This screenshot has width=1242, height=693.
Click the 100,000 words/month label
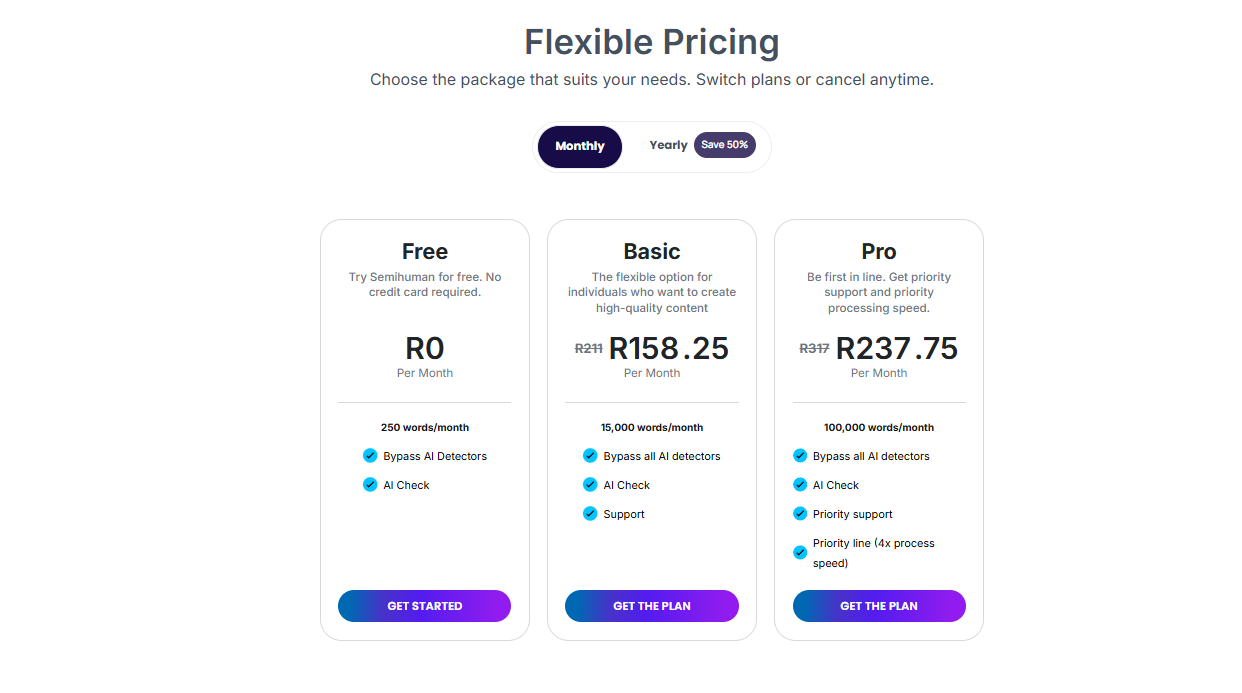878,428
